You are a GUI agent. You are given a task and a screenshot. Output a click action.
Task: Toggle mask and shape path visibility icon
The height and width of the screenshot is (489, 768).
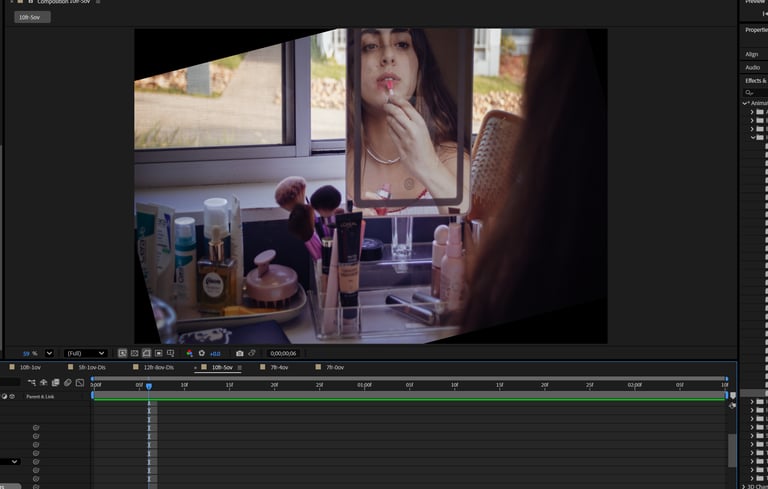click(x=146, y=353)
